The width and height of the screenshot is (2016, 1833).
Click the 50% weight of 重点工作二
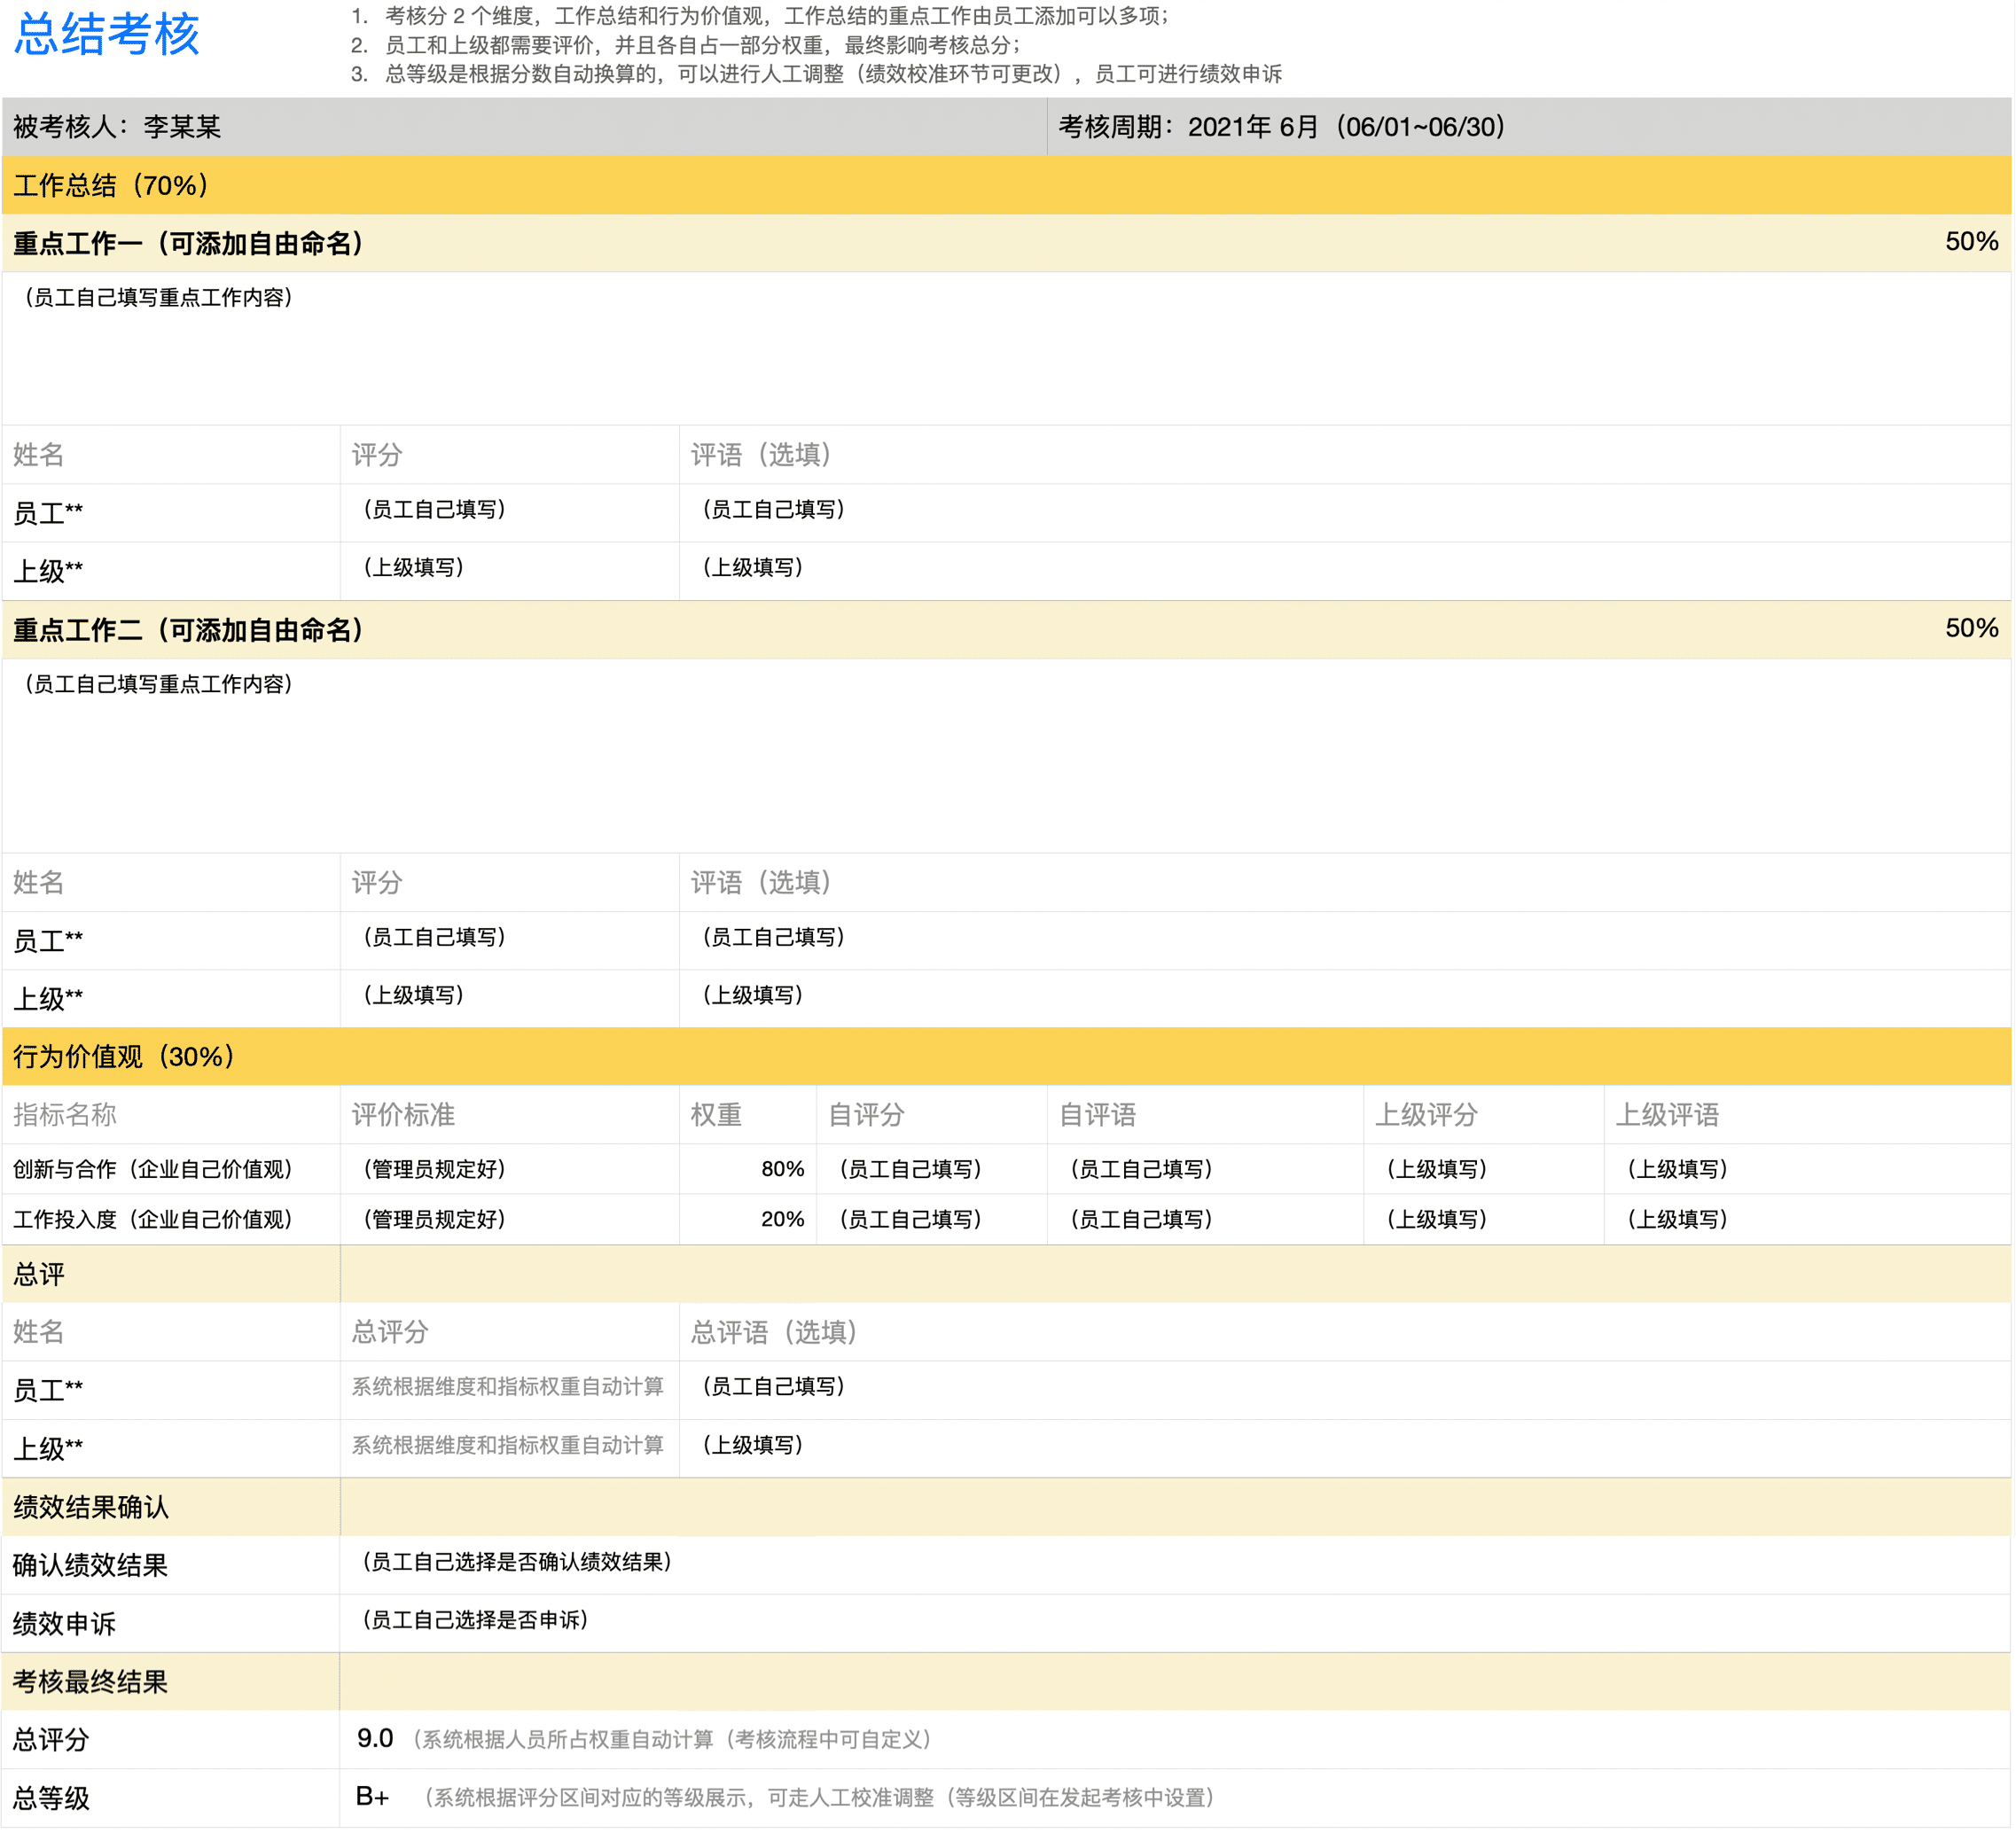[1971, 628]
